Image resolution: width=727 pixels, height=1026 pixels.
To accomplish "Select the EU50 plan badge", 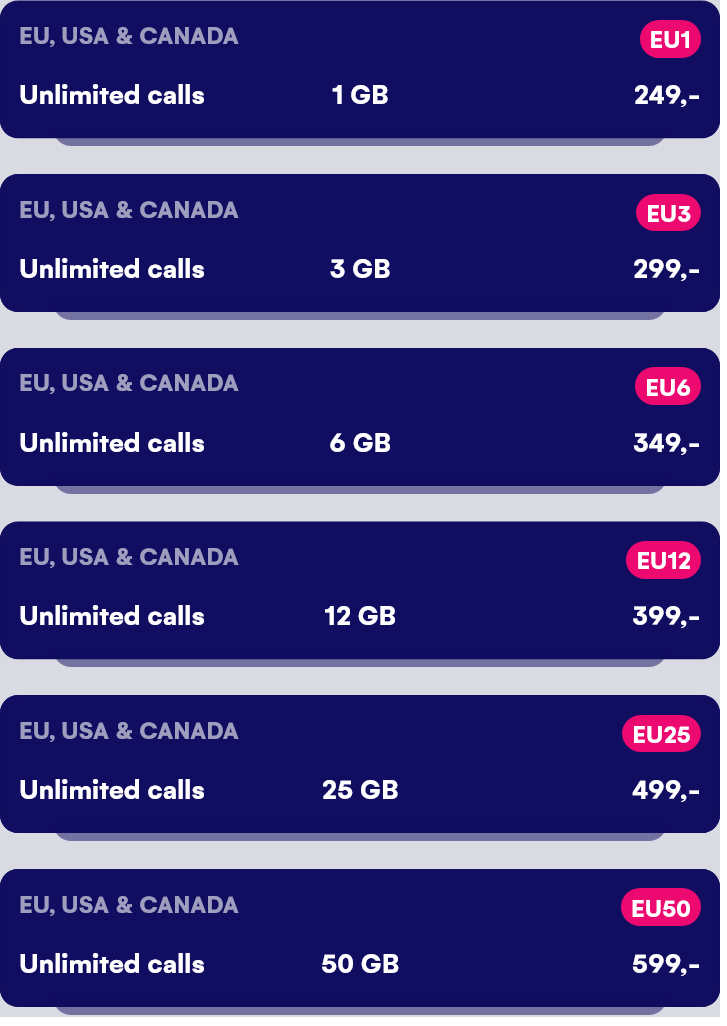I will pyautogui.click(x=661, y=908).
